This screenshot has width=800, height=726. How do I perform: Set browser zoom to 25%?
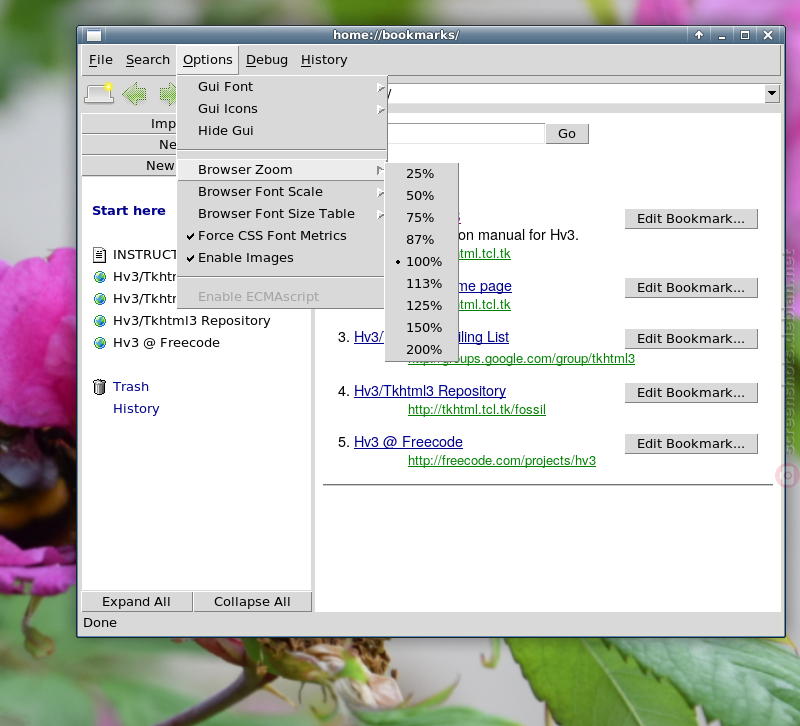[x=421, y=174]
